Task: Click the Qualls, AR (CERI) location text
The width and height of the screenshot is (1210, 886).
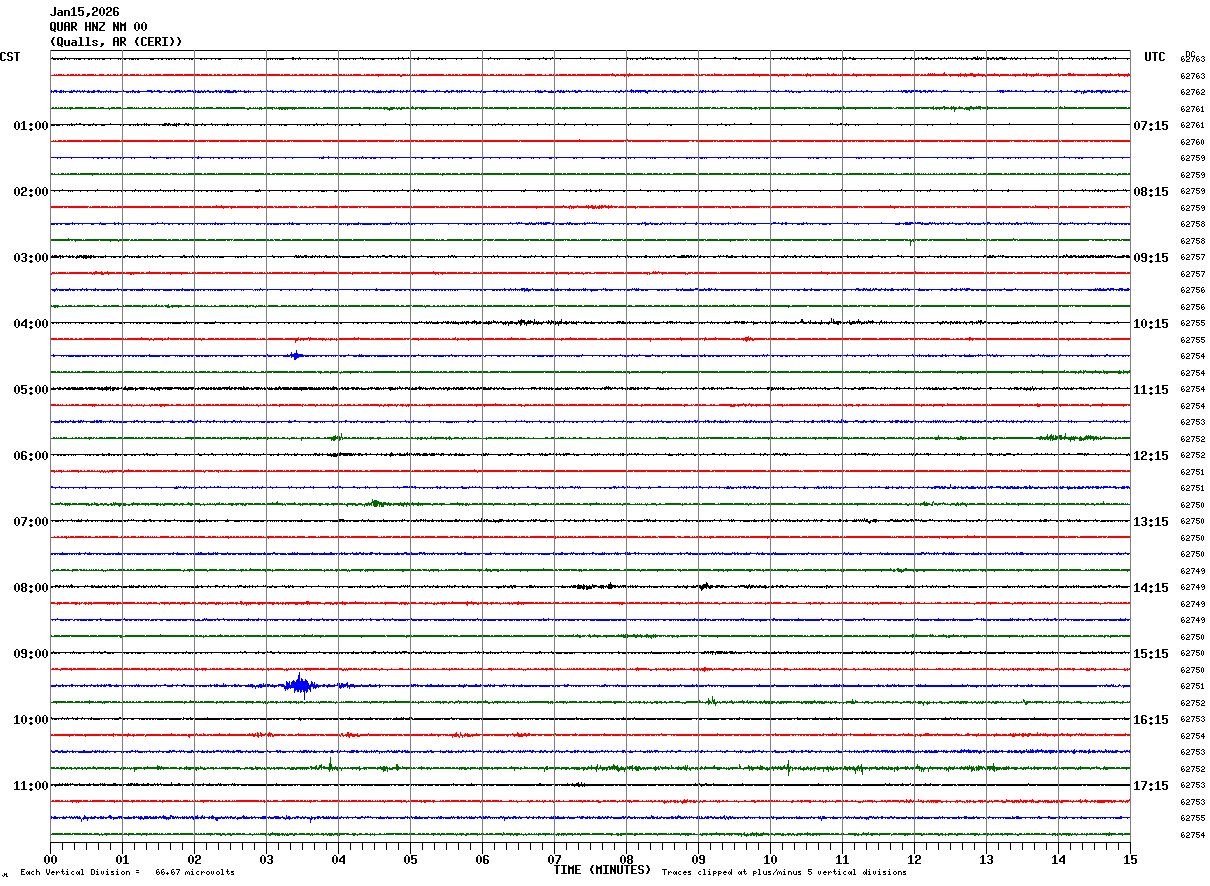Action: (115, 42)
